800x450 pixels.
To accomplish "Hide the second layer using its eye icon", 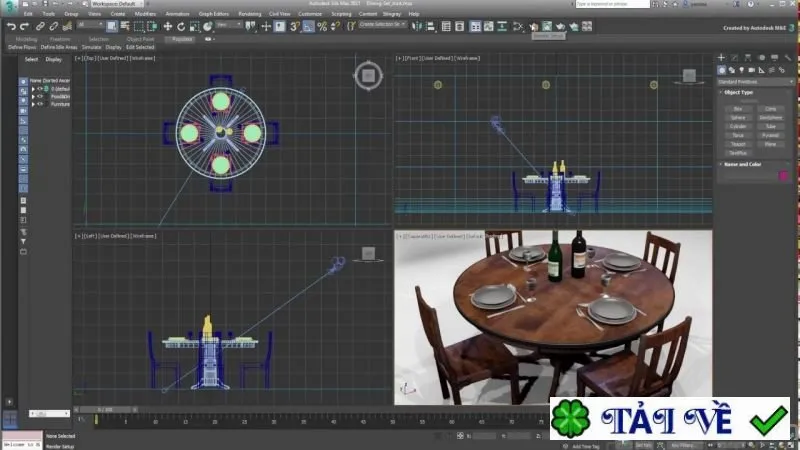I will [40, 96].
